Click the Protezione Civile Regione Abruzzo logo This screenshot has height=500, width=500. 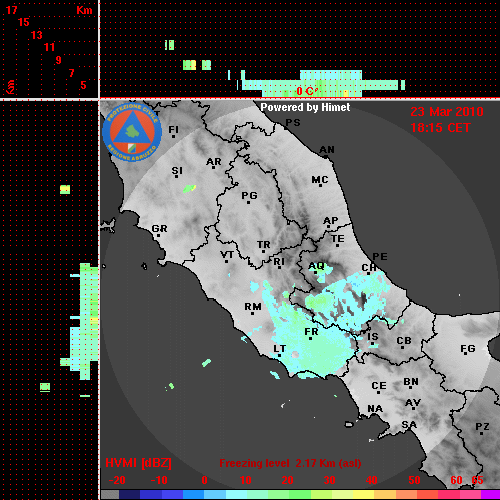click(132, 132)
